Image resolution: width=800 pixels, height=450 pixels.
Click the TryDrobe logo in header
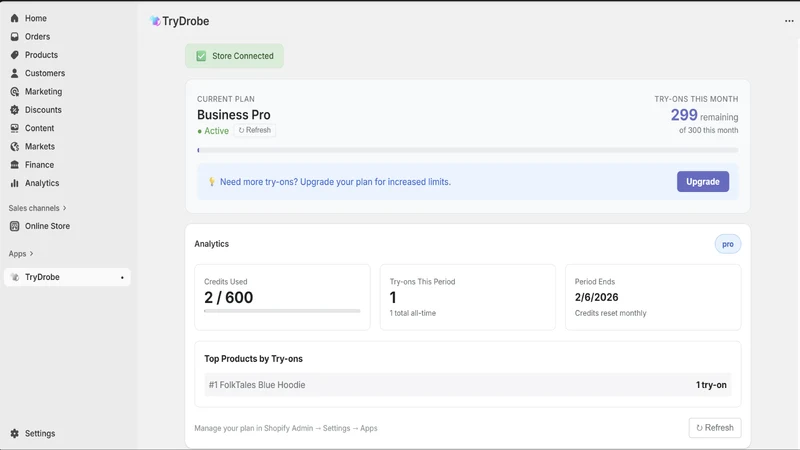(155, 21)
